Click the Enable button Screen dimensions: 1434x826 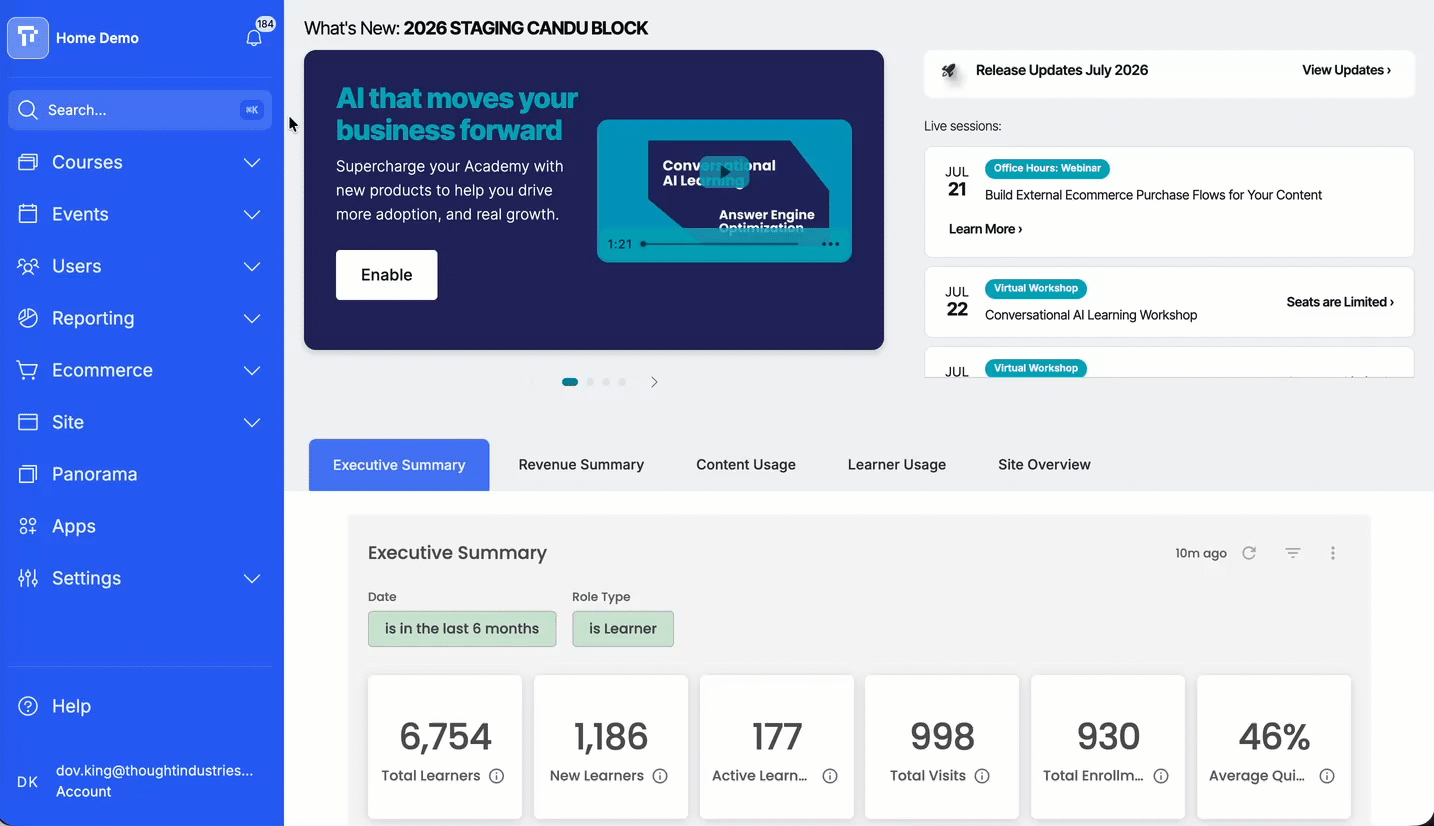click(386, 275)
